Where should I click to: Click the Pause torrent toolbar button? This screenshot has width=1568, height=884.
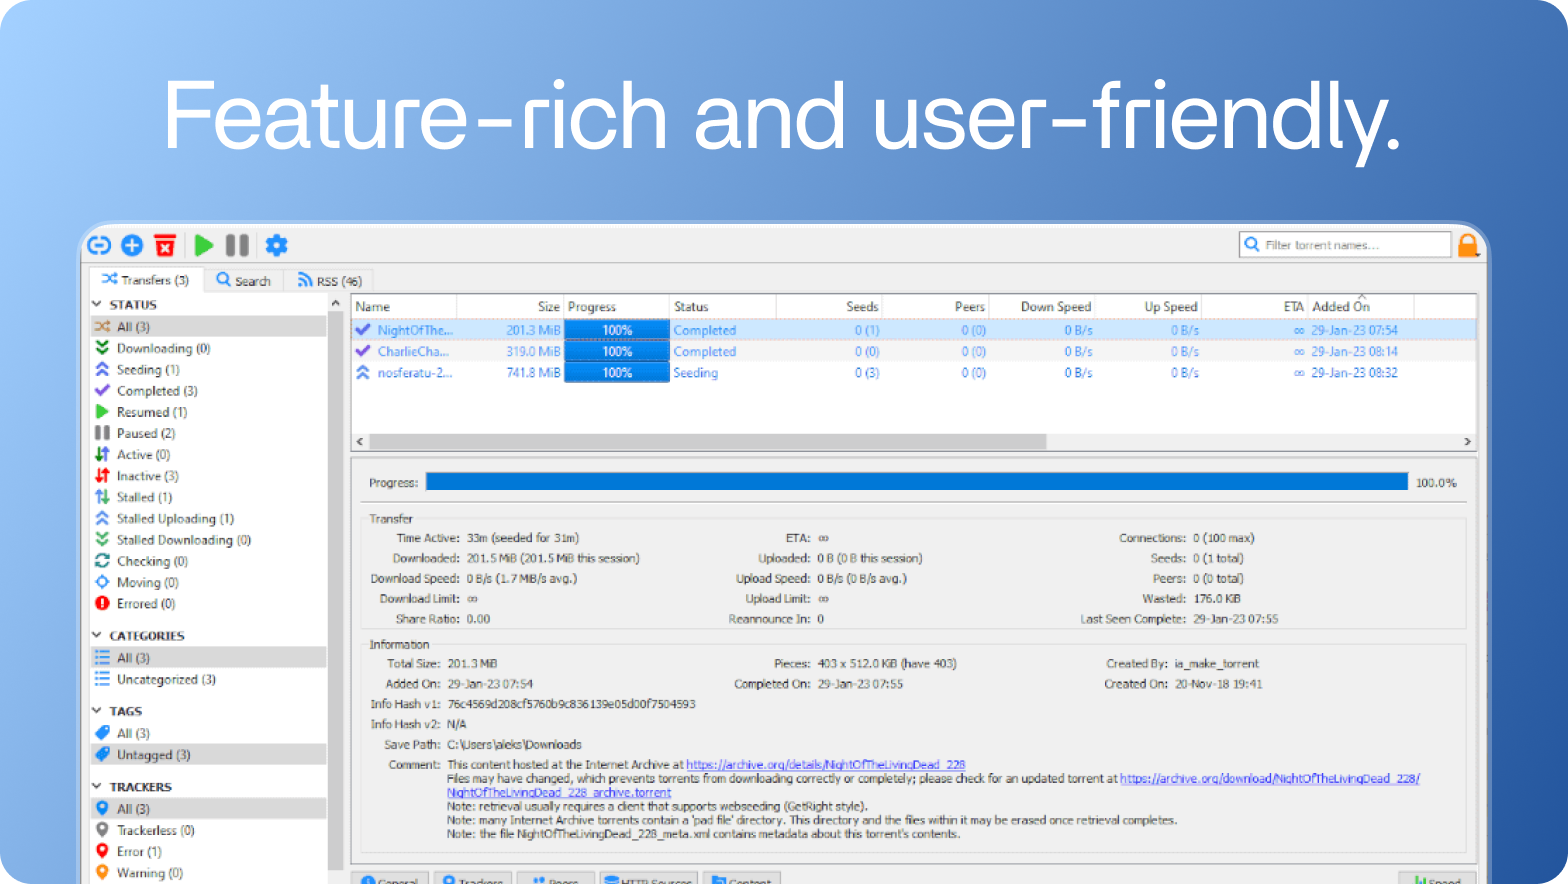point(237,245)
